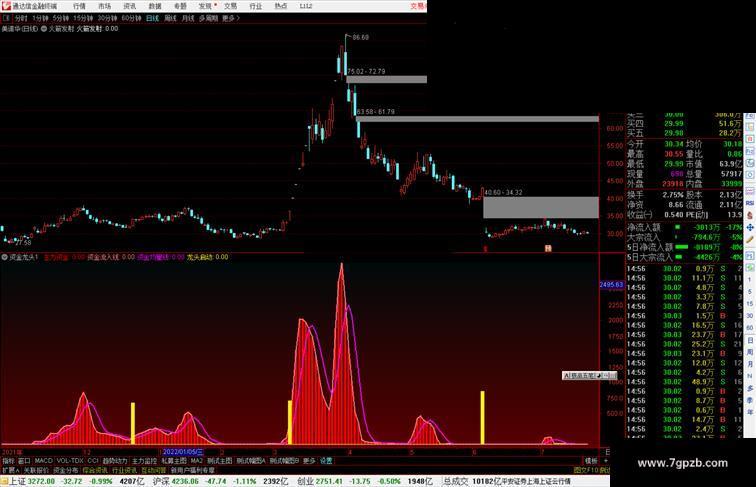Click the 上证 3272.00 index in status bar
756x487 pixels.
(x=33, y=481)
